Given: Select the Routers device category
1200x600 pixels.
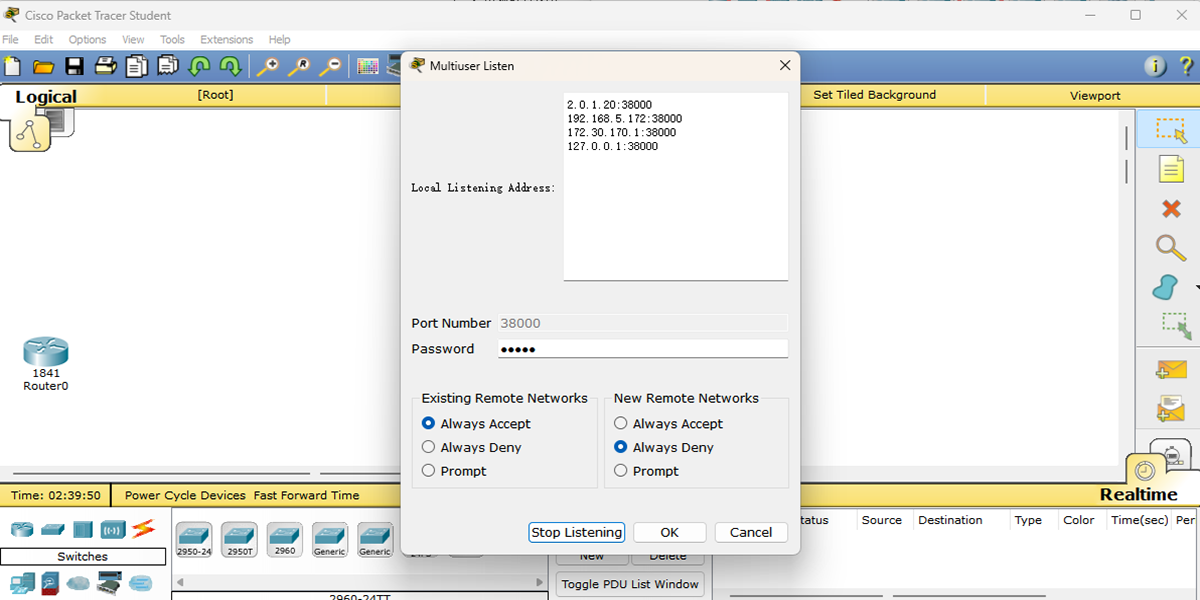Looking at the screenshot, I should click(x=21, y=529).
